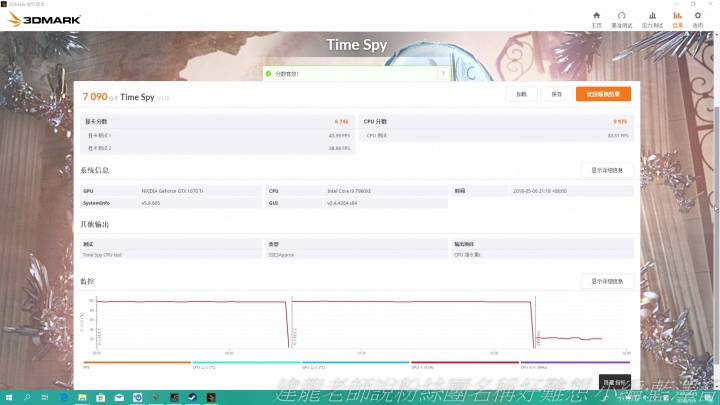Open Task View on the taskbar
The width and height of the screenshot is (720, 405).
[45, 398]
